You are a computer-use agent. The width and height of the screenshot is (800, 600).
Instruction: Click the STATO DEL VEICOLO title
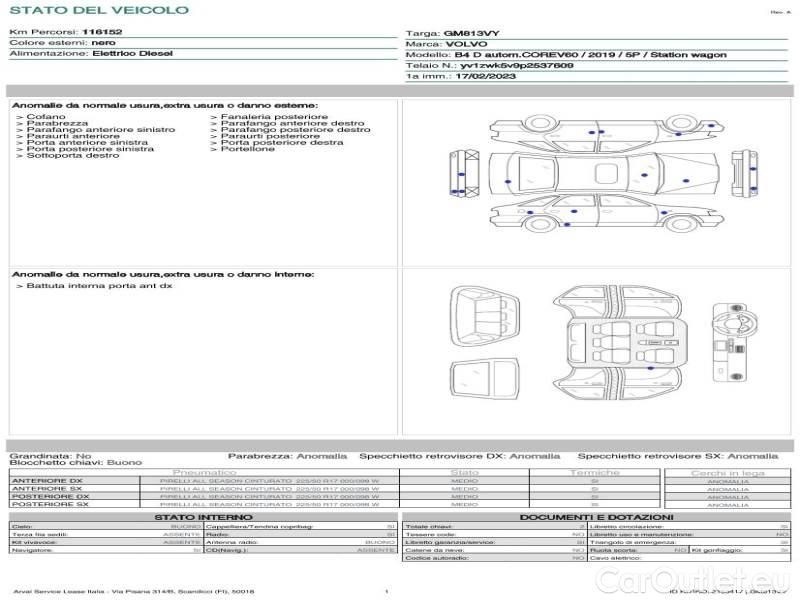pos(98,10)
